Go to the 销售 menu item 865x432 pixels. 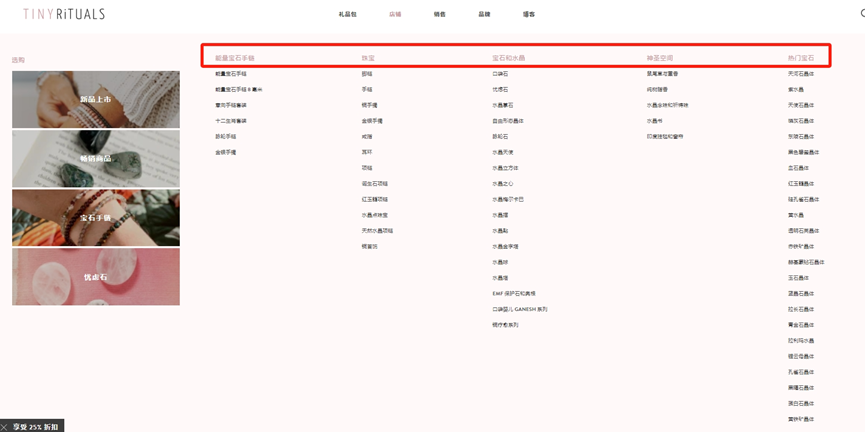point(440,15)
